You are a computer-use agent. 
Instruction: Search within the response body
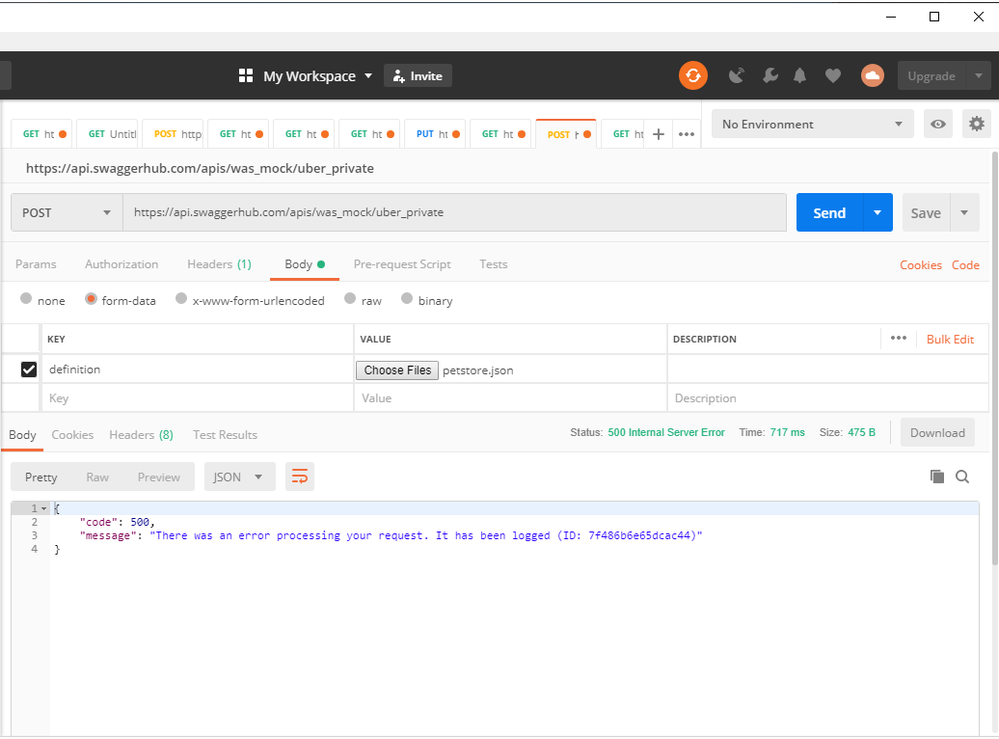coord(962,477)
